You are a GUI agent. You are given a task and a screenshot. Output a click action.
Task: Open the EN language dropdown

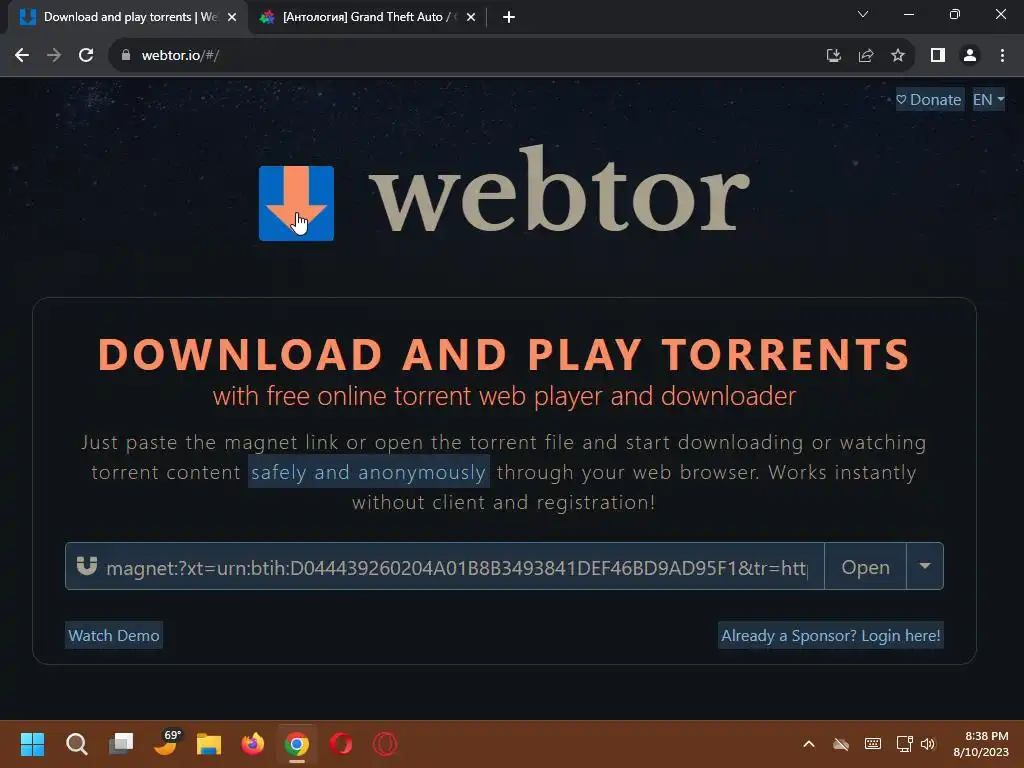tap(988, 99)
